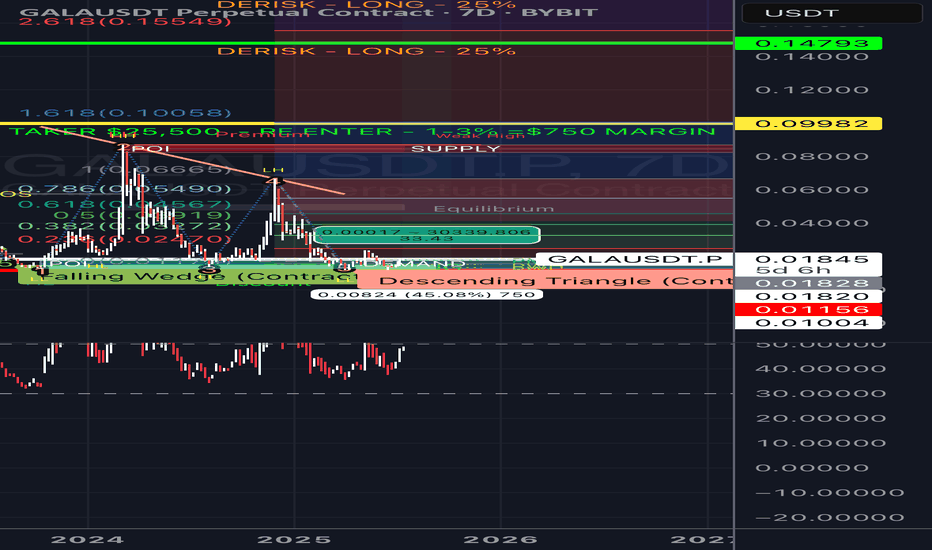Click the GALAUSDT.P symbol price tag
Image resolution: width=932 pixels, height=550 pixels.
pyautogui.click(x=635, y=259)
